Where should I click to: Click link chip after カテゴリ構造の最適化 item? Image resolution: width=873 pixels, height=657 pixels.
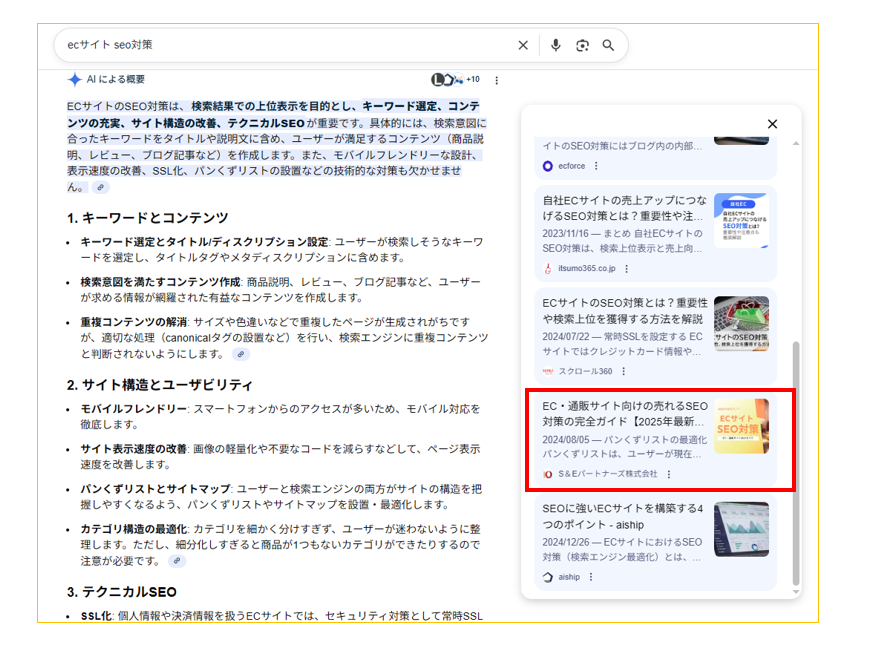coord(177,561)
